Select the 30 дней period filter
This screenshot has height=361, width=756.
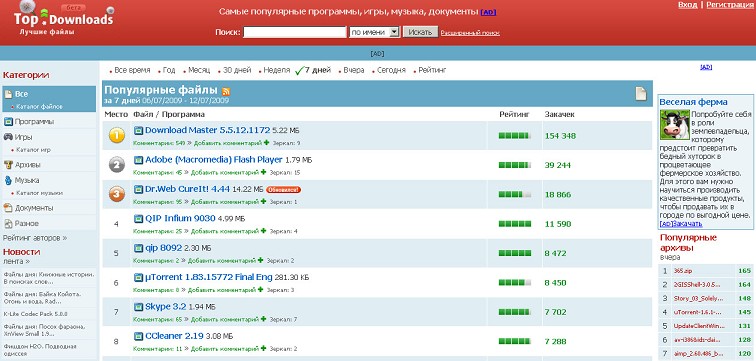pyautogui.click(x=237, y=70)
